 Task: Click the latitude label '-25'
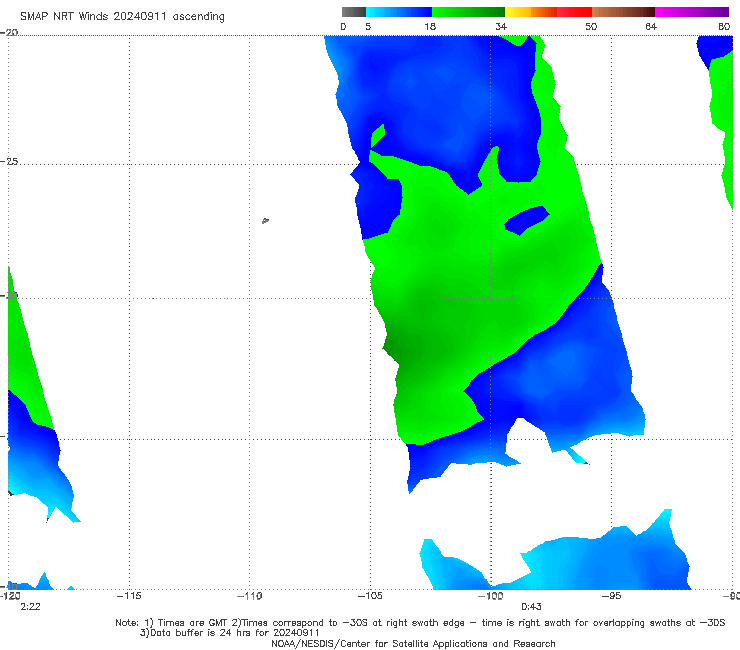click(x=9, y=161)
